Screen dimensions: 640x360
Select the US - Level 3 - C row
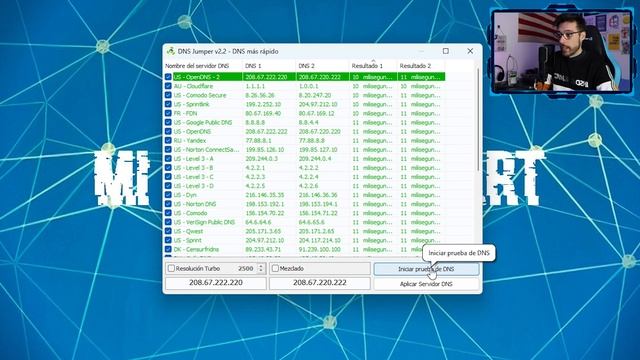[x=304, y=177]
